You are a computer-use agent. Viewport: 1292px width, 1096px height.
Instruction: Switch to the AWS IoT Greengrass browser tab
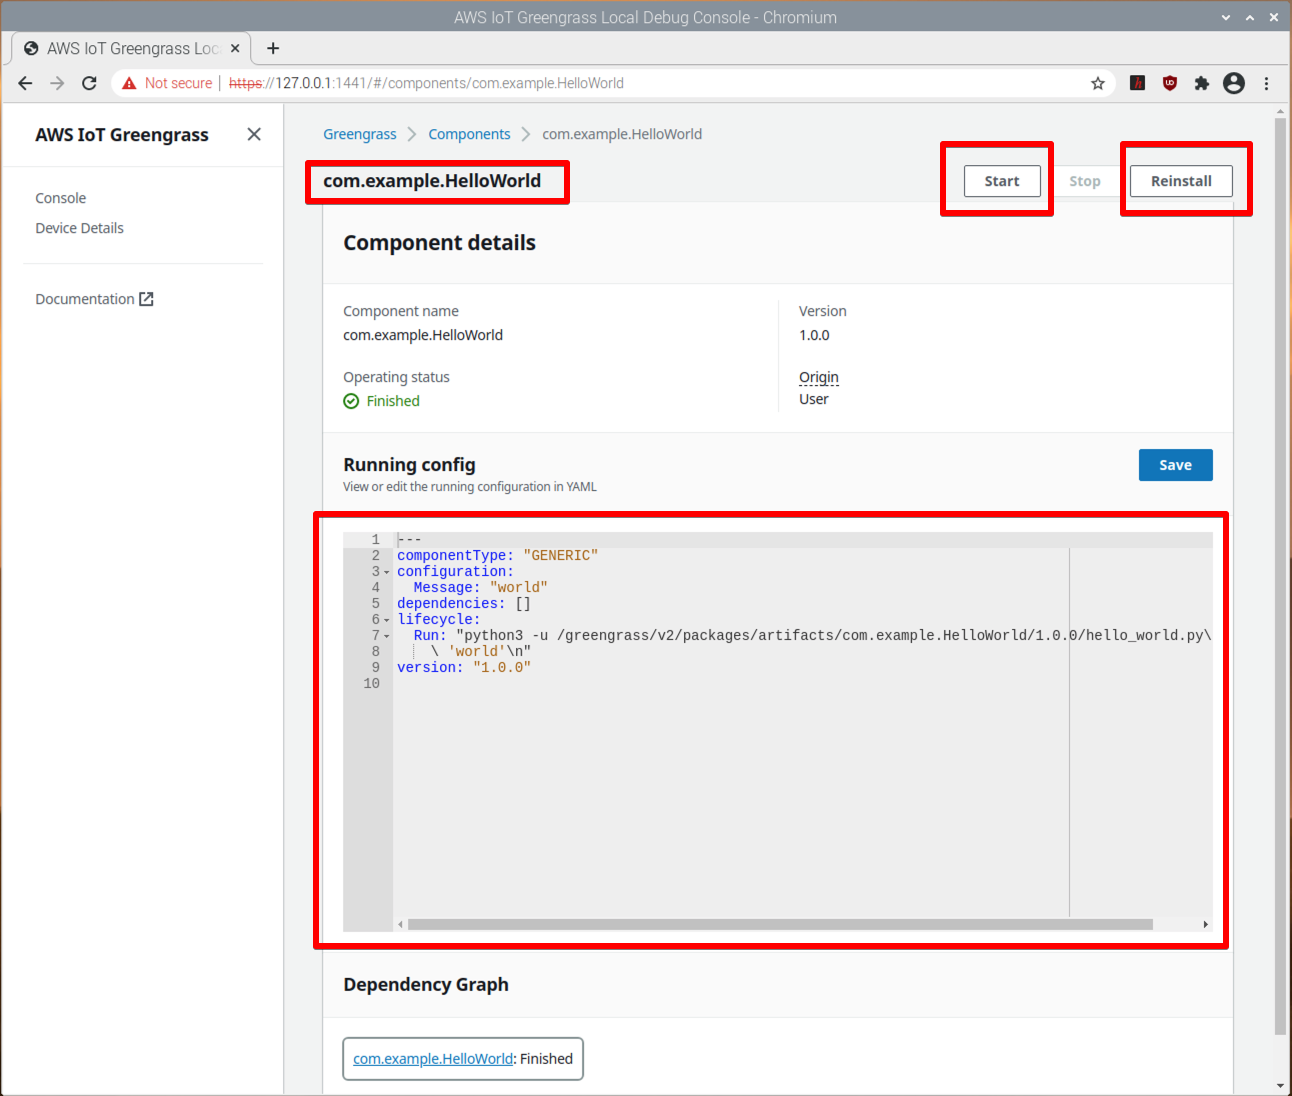[120, 47]
